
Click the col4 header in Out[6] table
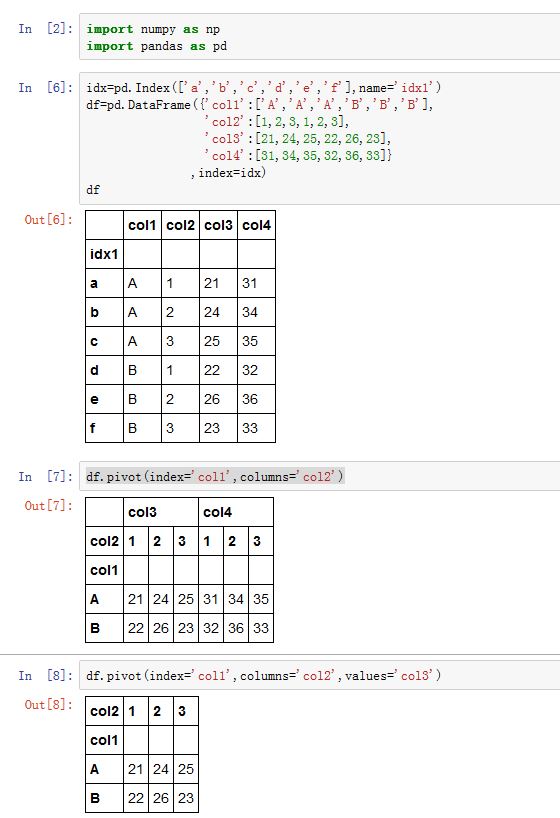(256, 225)
